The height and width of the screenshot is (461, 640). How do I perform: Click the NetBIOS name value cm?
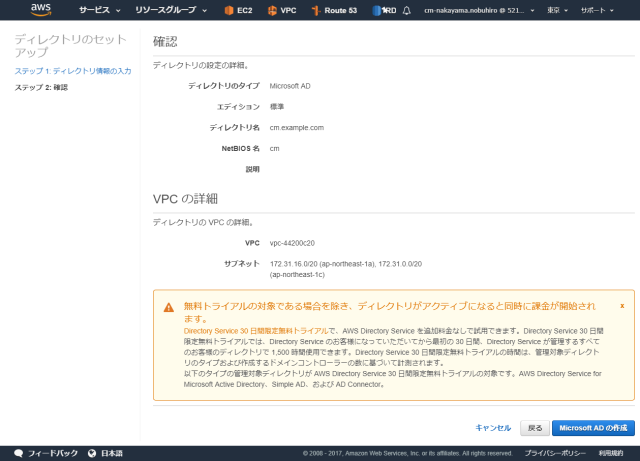(x=274, y=149)
